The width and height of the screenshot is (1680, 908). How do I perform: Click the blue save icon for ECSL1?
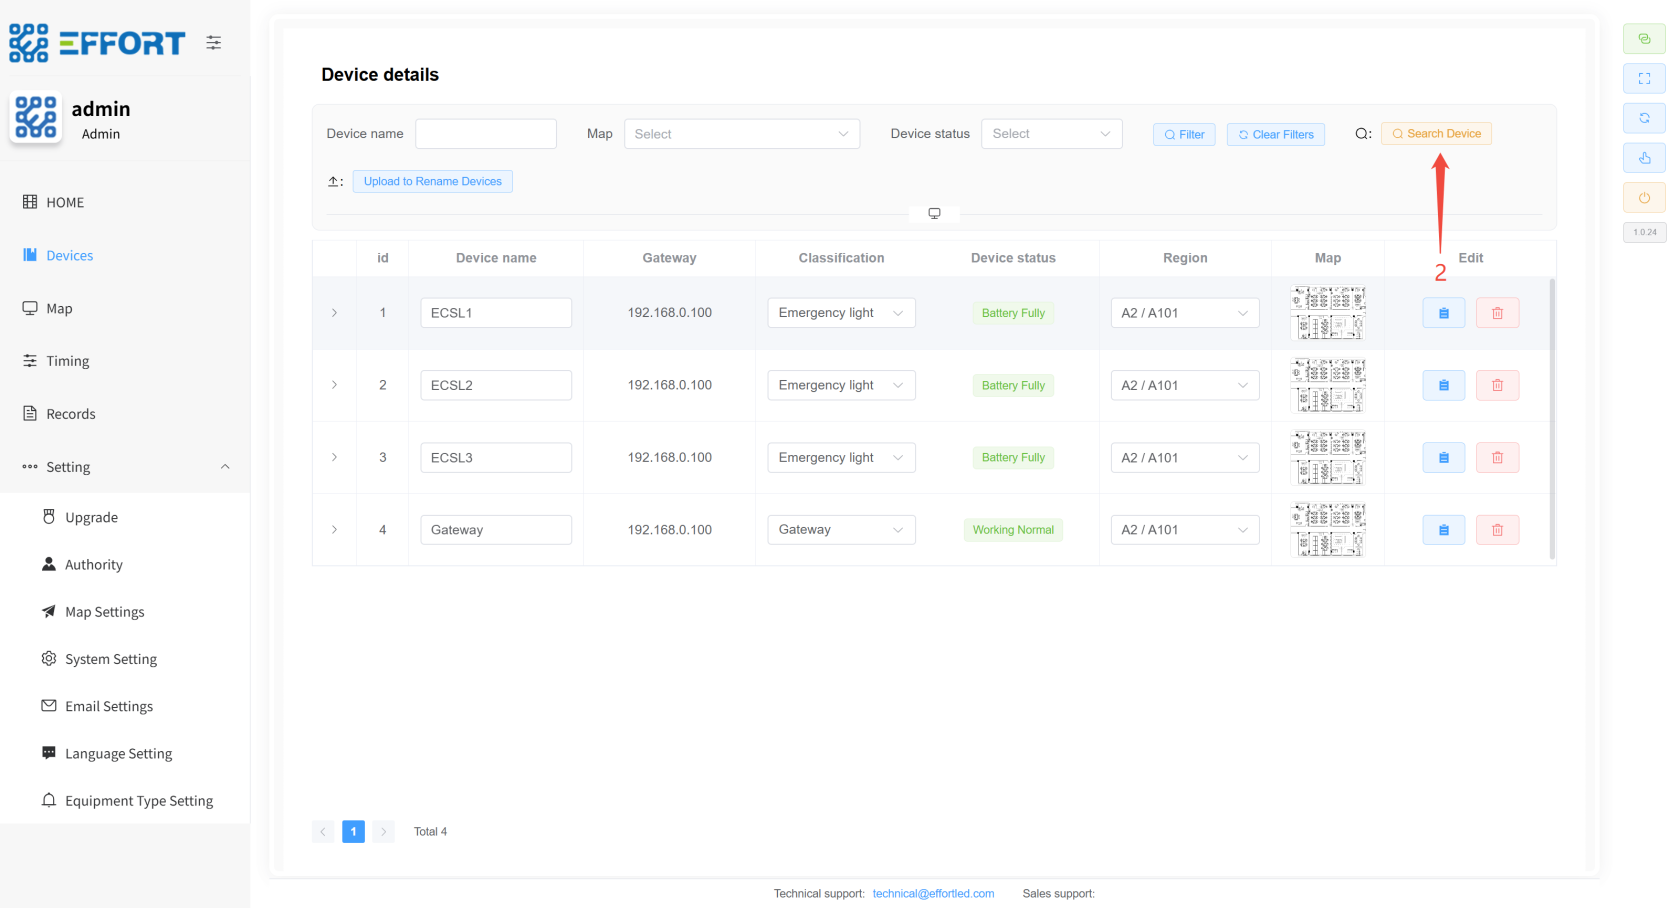click(1443, 313)
